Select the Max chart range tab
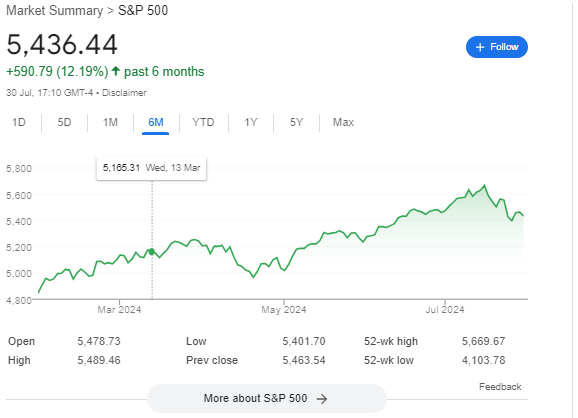The image size is (578, 418). pyautogui.click(x=343, y=122)
